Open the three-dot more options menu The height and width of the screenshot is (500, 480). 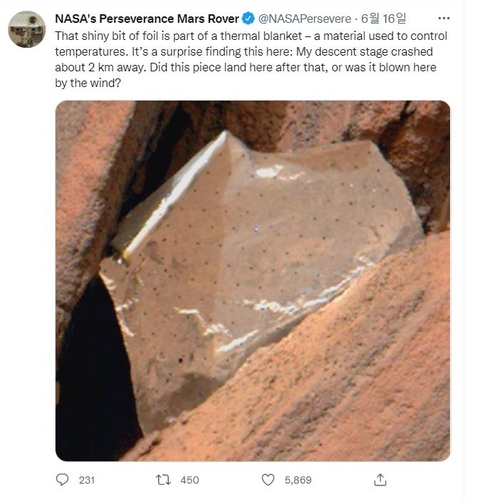click(x=444, y=18)
